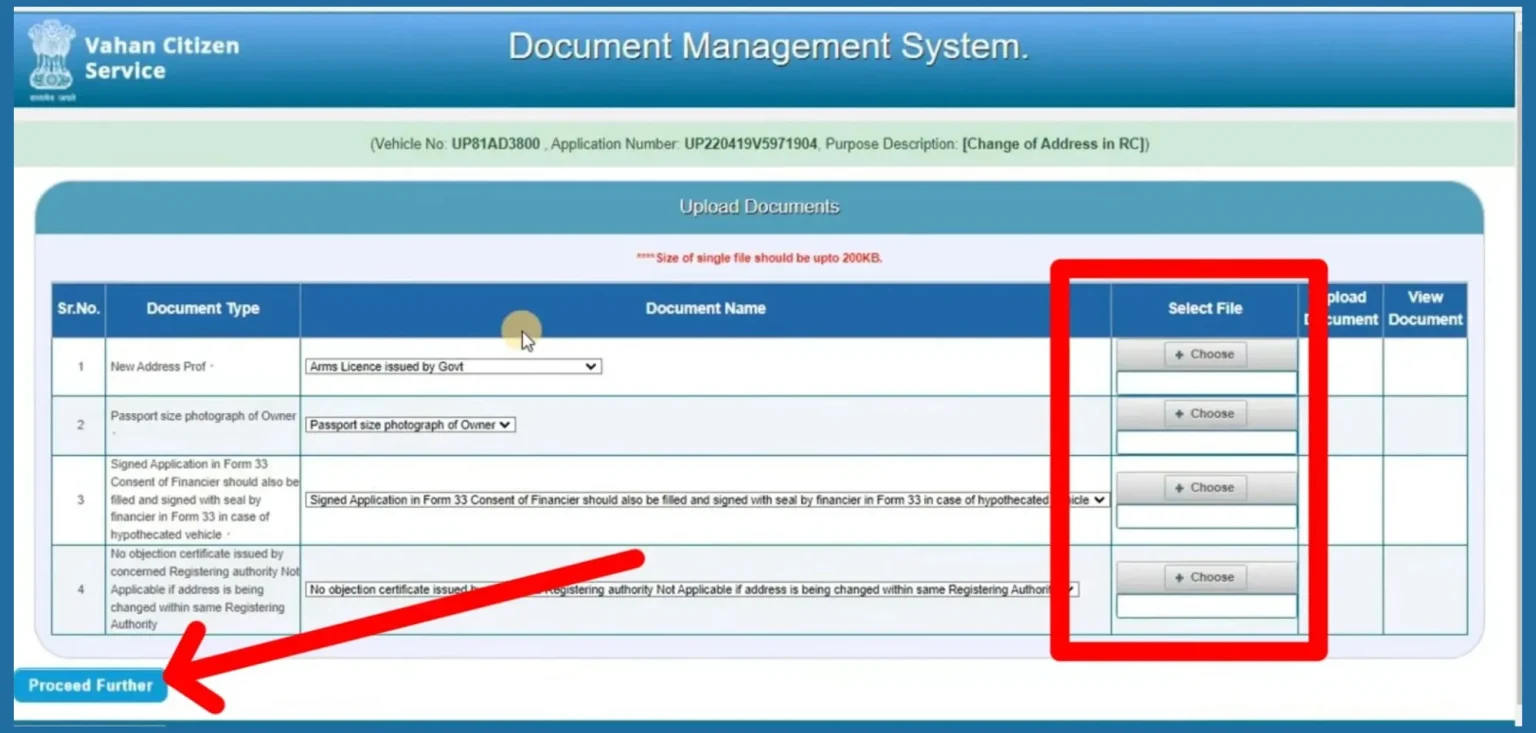Click the file name field in row 1
The image size is (1536, 733).
pyautogui.click(x=1205, y=381)
